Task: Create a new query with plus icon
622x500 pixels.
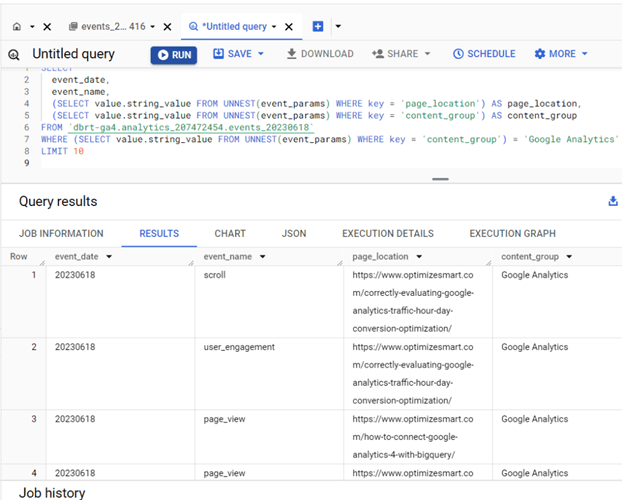Action: [x=318, y=27]
